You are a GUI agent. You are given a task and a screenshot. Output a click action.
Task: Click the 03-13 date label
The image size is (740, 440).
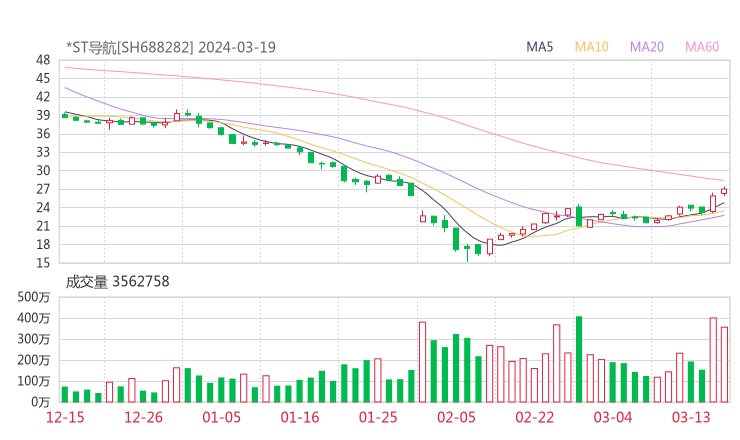691,417
